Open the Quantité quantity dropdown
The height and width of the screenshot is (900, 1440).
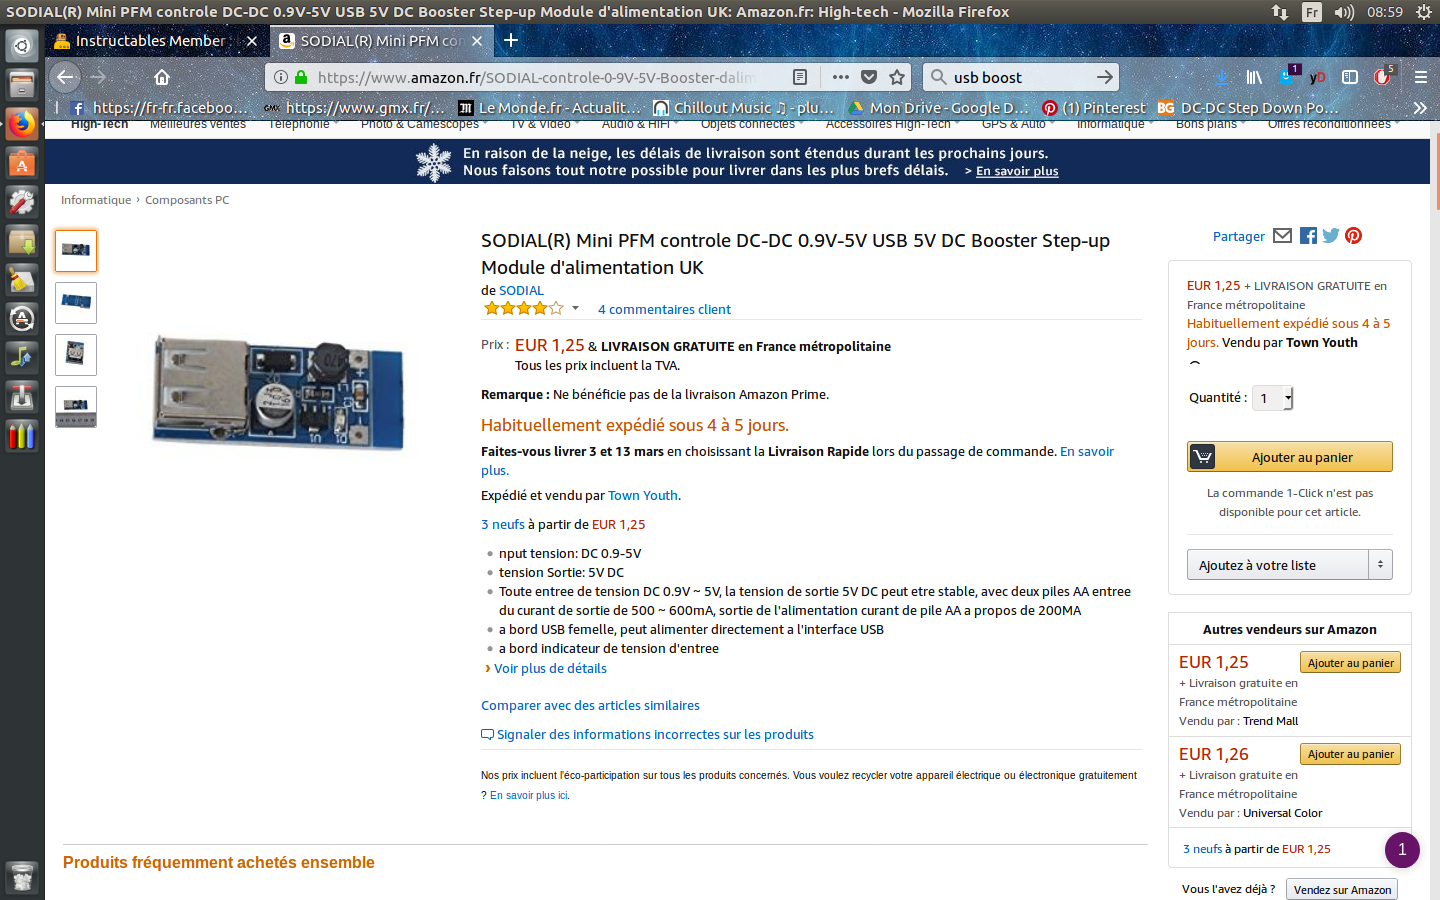pyautogui.click(x=1273, y=398)
